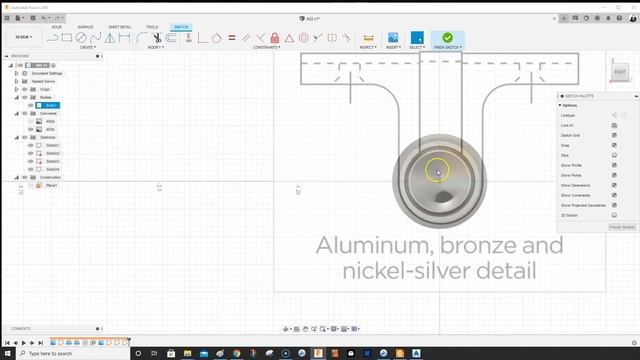This screenshot has width=640, height=360.
Task: Apply the Collinear constraint
Action: tap(318, 38)
